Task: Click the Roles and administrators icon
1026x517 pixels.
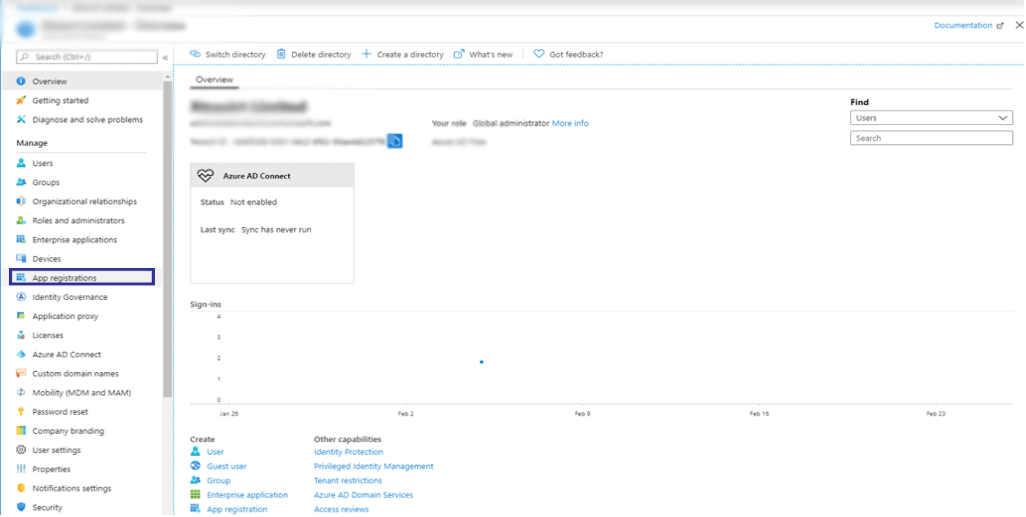Action: (x=21, y=221)
